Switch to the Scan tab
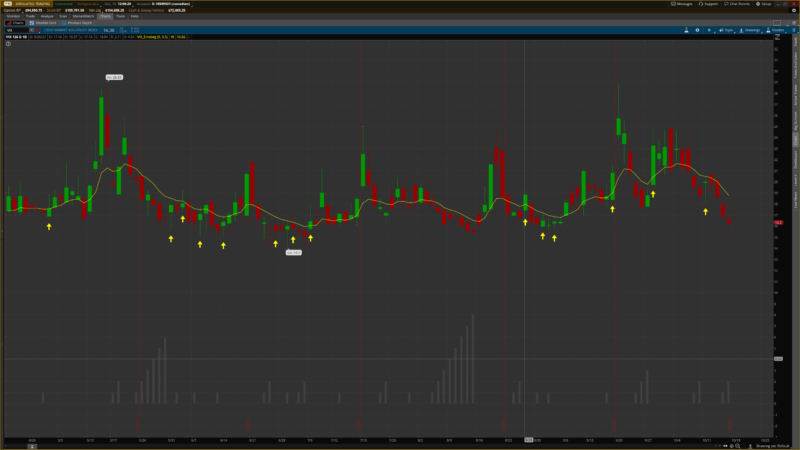 click(63, 16)
